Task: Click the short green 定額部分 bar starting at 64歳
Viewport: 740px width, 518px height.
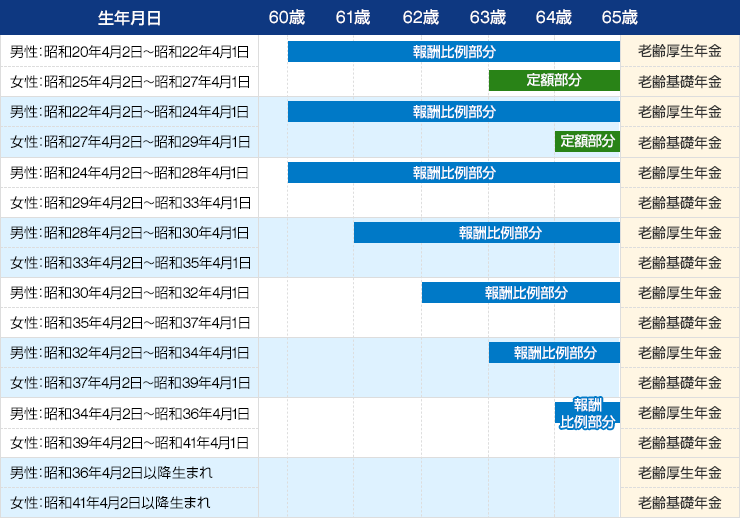Action: 587,141
